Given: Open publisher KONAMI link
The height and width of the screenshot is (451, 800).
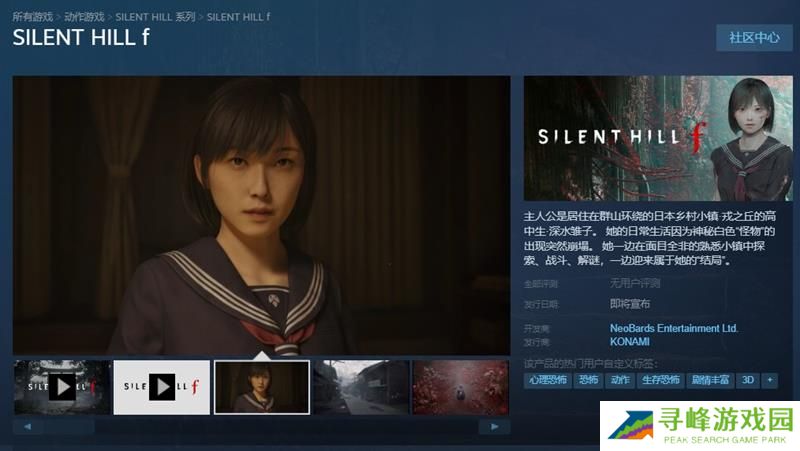Looking at the screenshot, I should 630,342.
